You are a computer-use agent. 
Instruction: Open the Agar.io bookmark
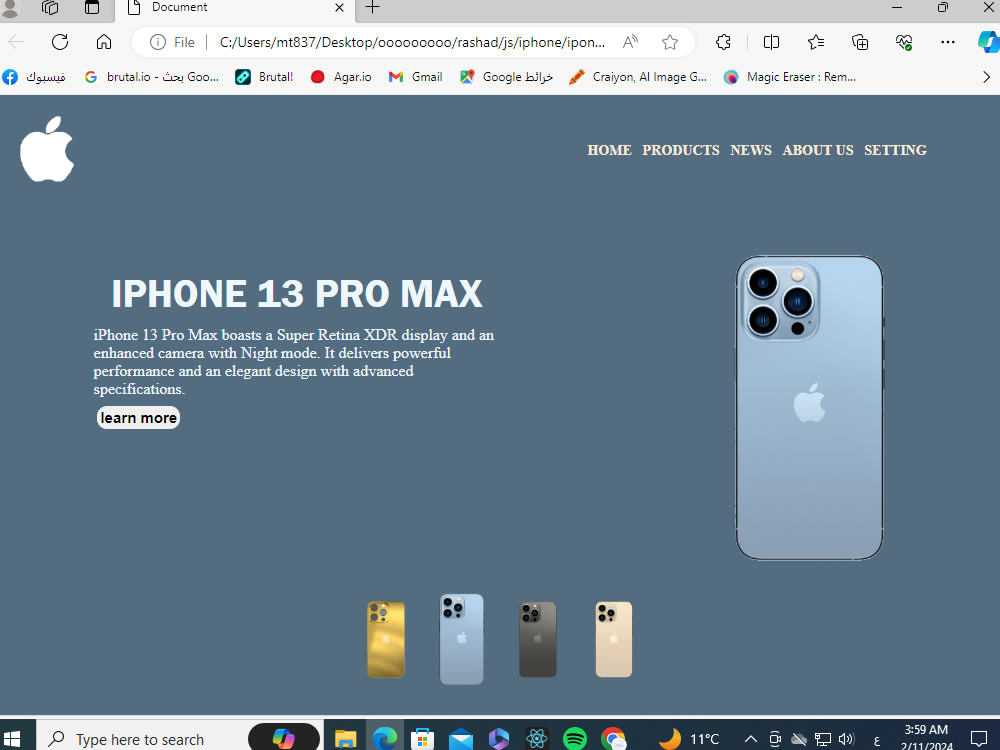pos(341,77)
